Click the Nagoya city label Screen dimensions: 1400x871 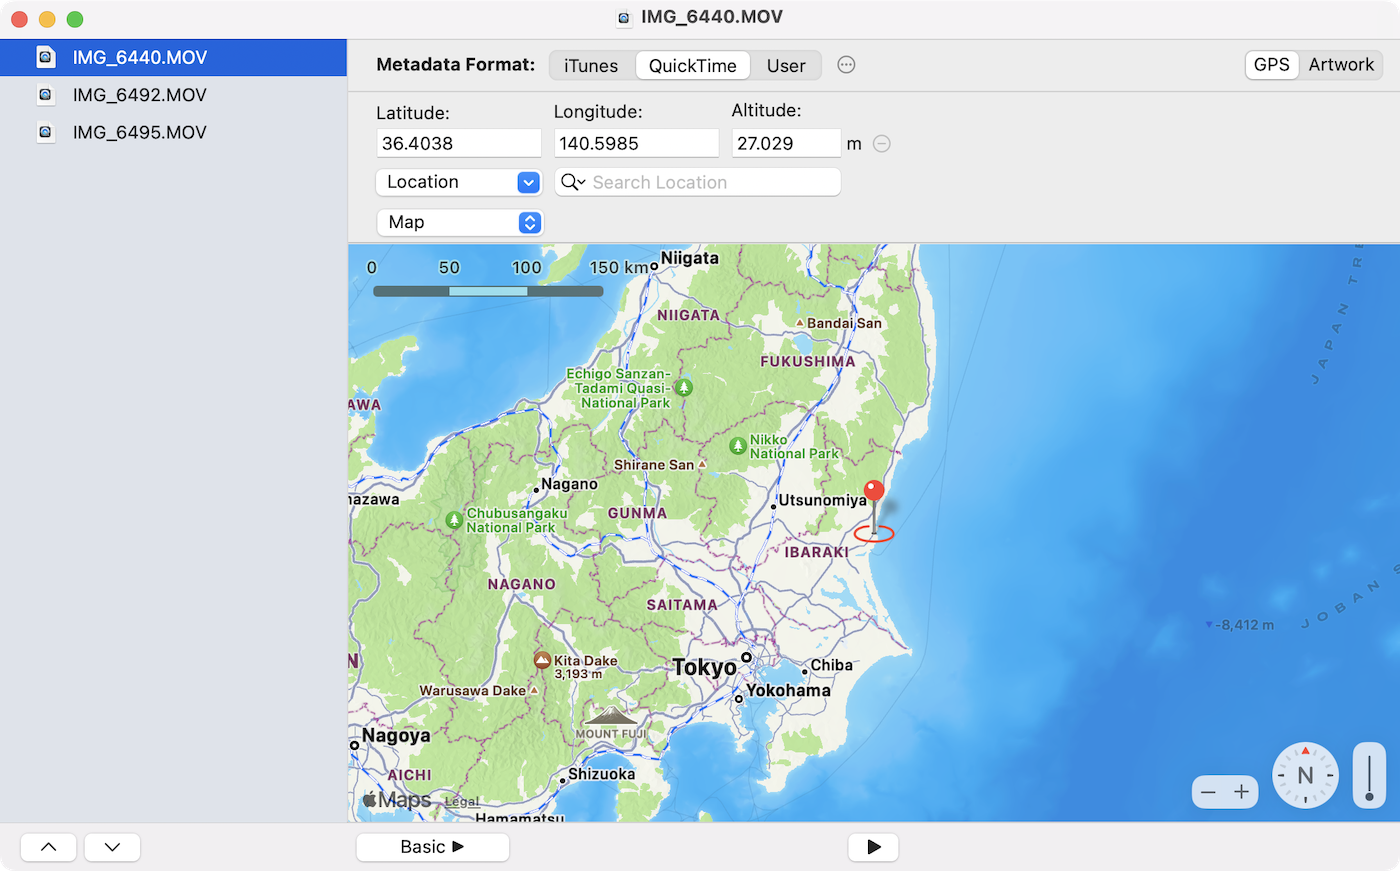point(396,736)
